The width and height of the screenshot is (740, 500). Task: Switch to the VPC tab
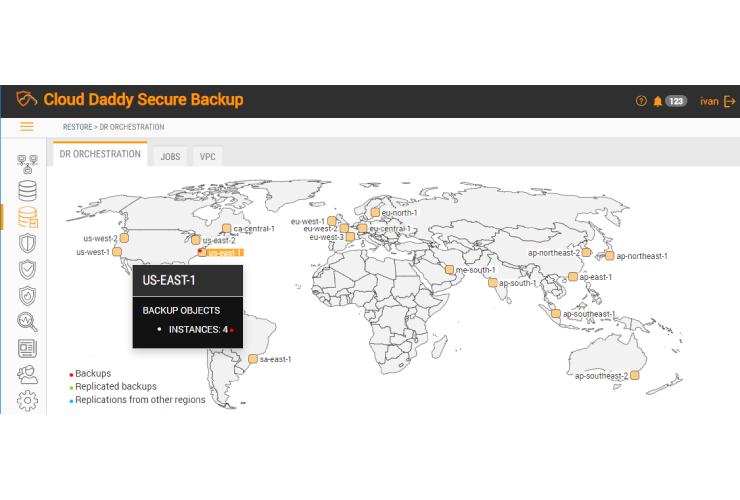click(207, 156)
